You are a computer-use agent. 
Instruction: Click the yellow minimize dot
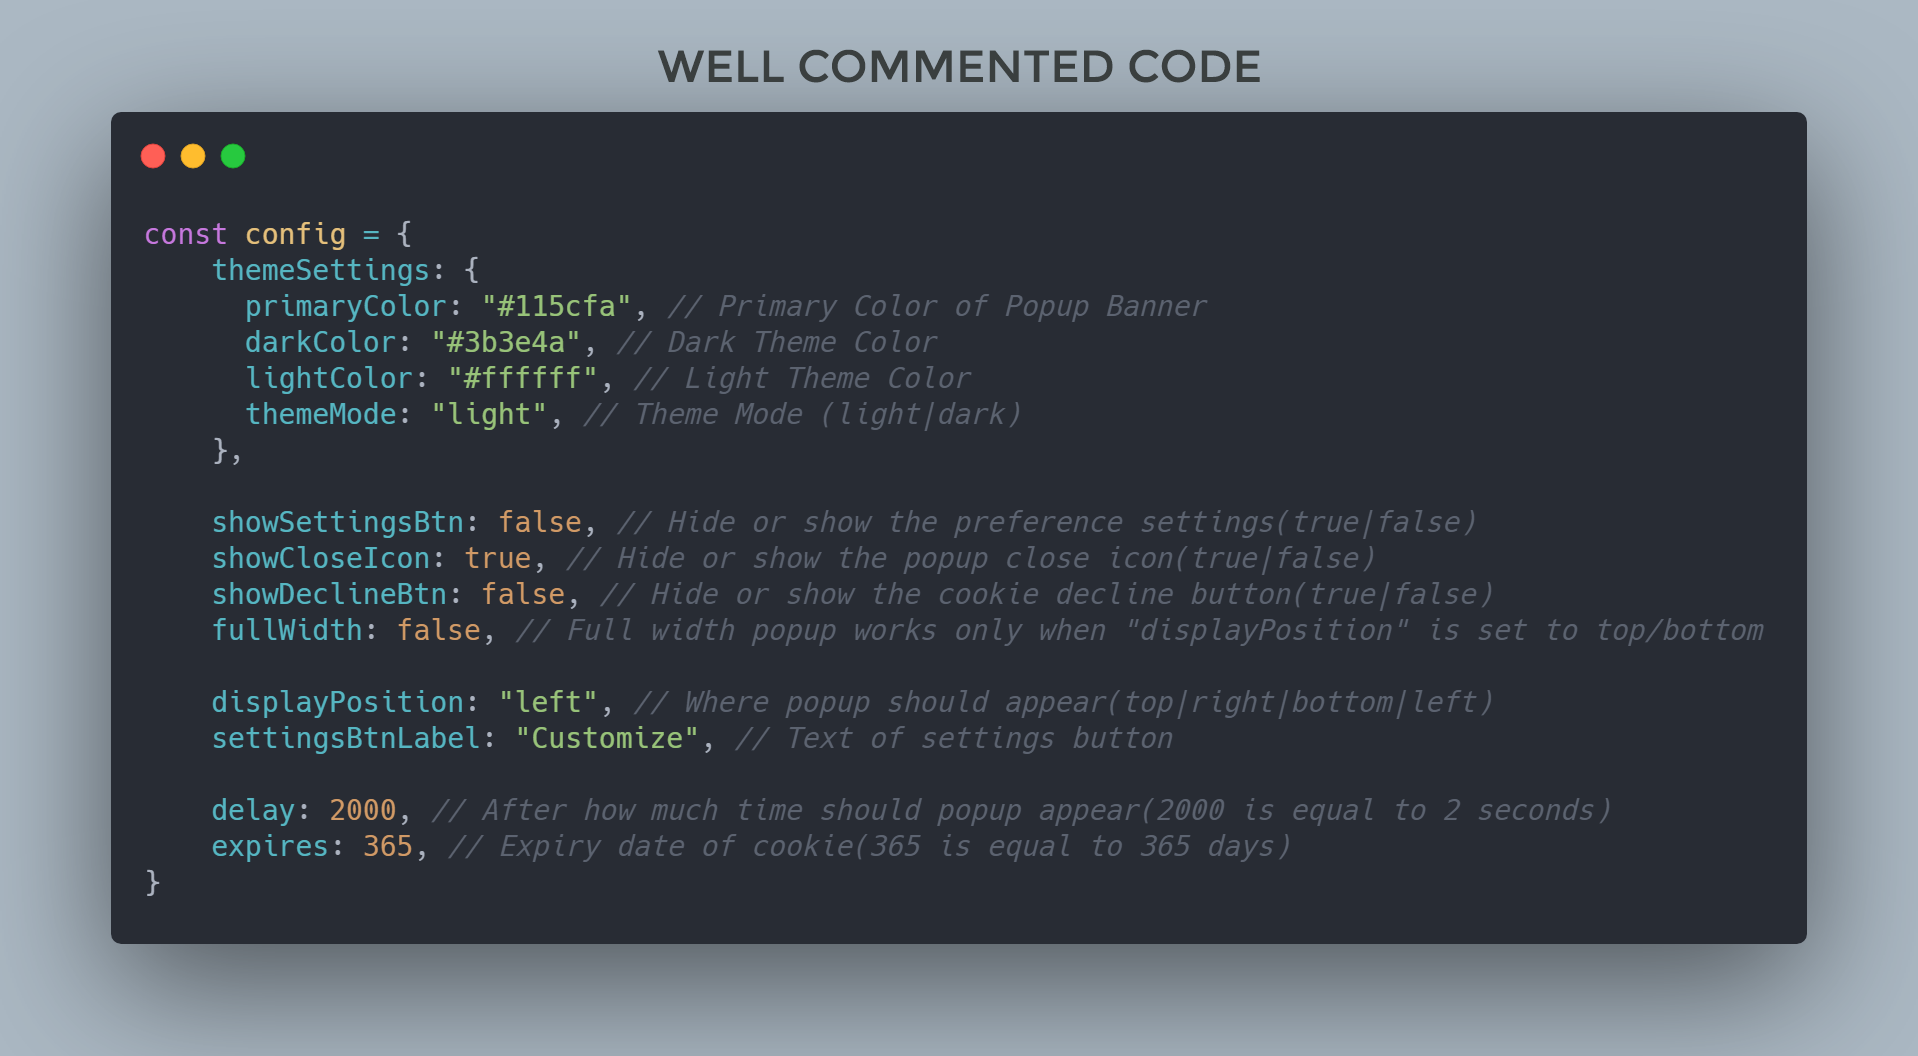[193, 156]
